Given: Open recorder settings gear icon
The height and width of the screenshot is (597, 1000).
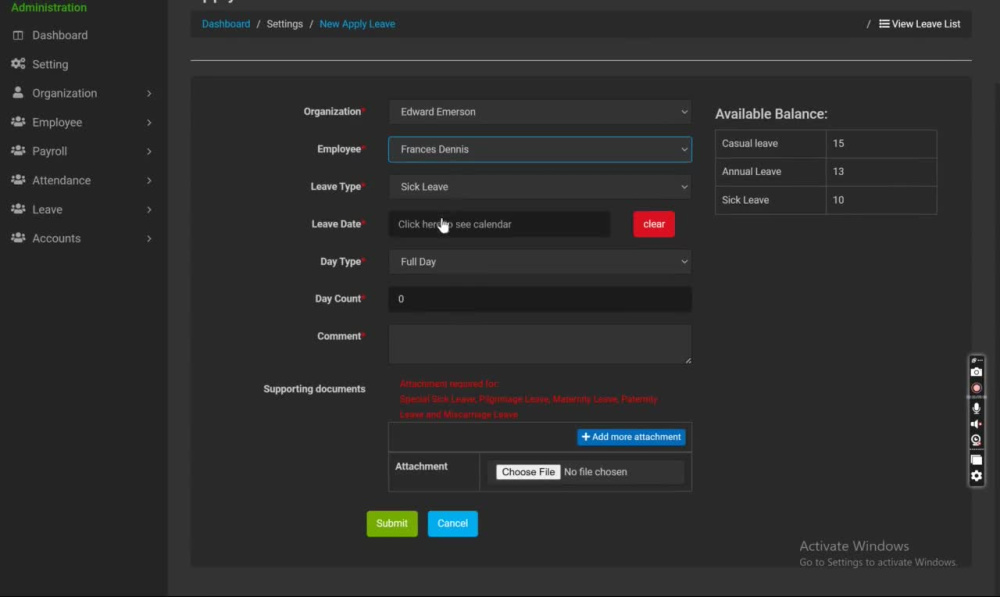Looking at the screenshot, I should [x=976, y=476].
